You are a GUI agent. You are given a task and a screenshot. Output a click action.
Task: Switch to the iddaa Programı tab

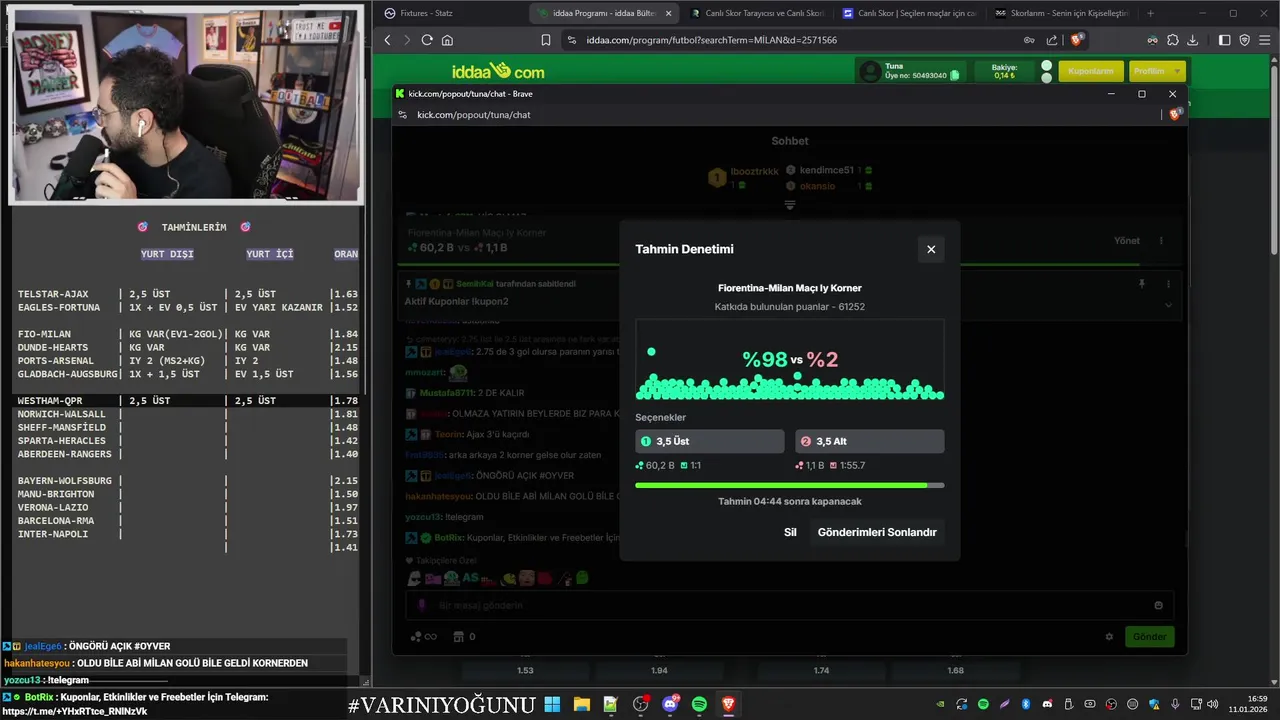click(605, 13)
